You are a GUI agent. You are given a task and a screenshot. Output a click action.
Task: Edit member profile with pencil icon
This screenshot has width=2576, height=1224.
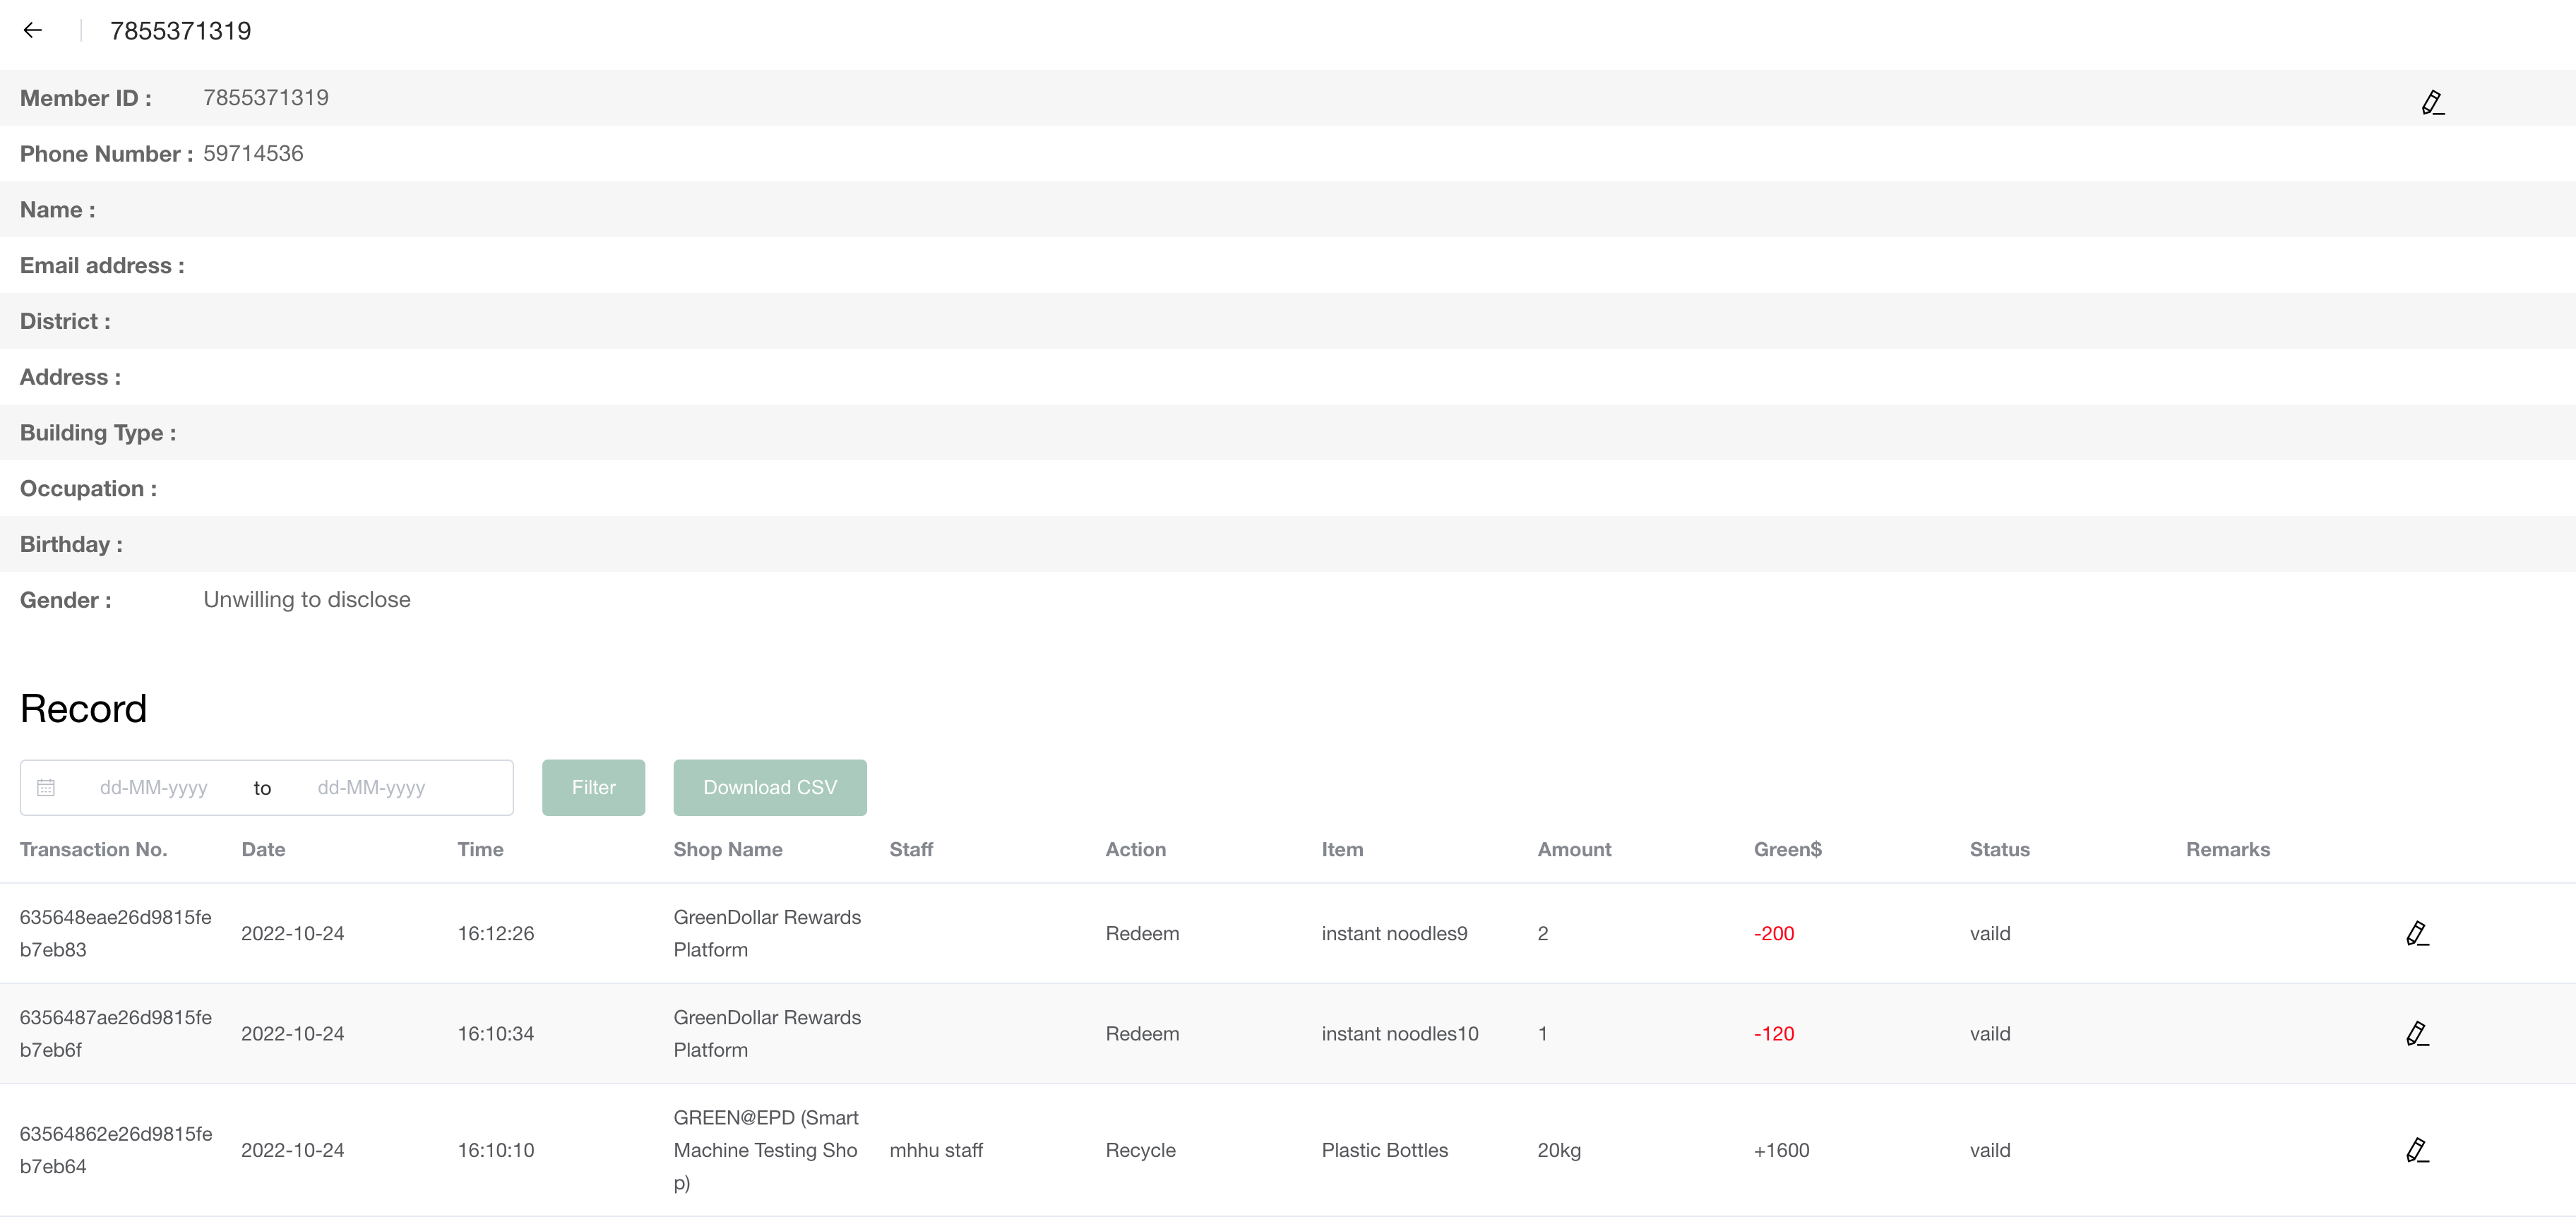(x=2432, y=102)
